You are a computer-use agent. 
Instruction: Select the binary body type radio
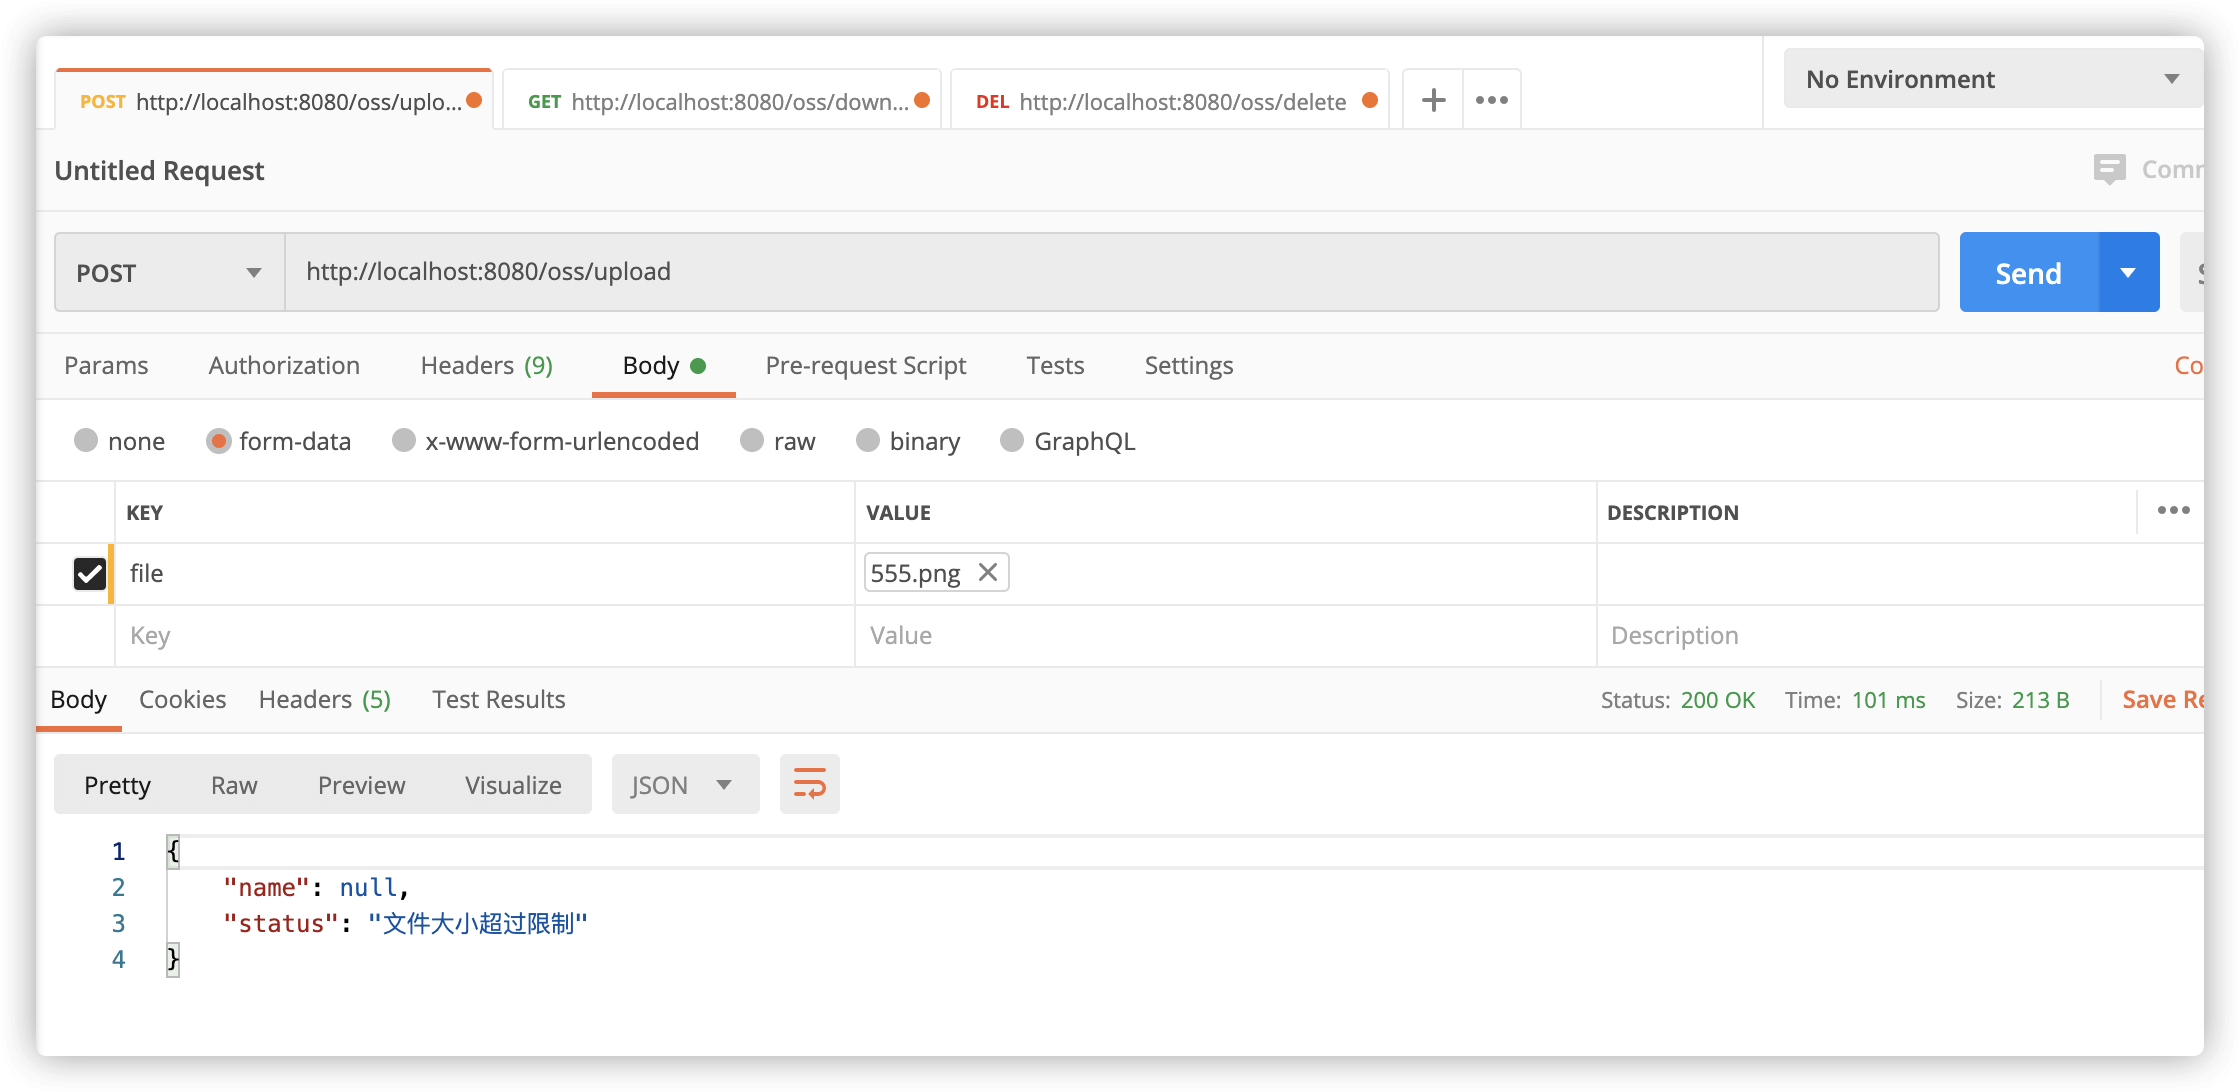[868, 441]
